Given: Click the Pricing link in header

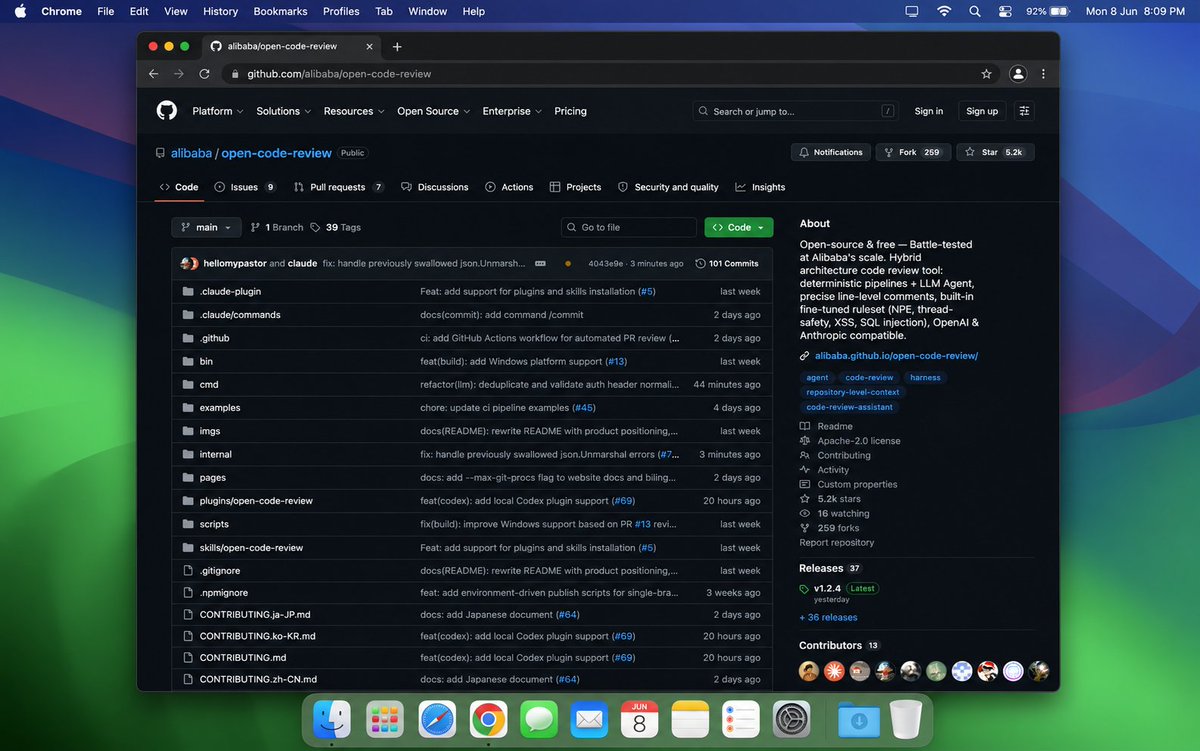Looking at the screenshot, I should click(570, 111).
